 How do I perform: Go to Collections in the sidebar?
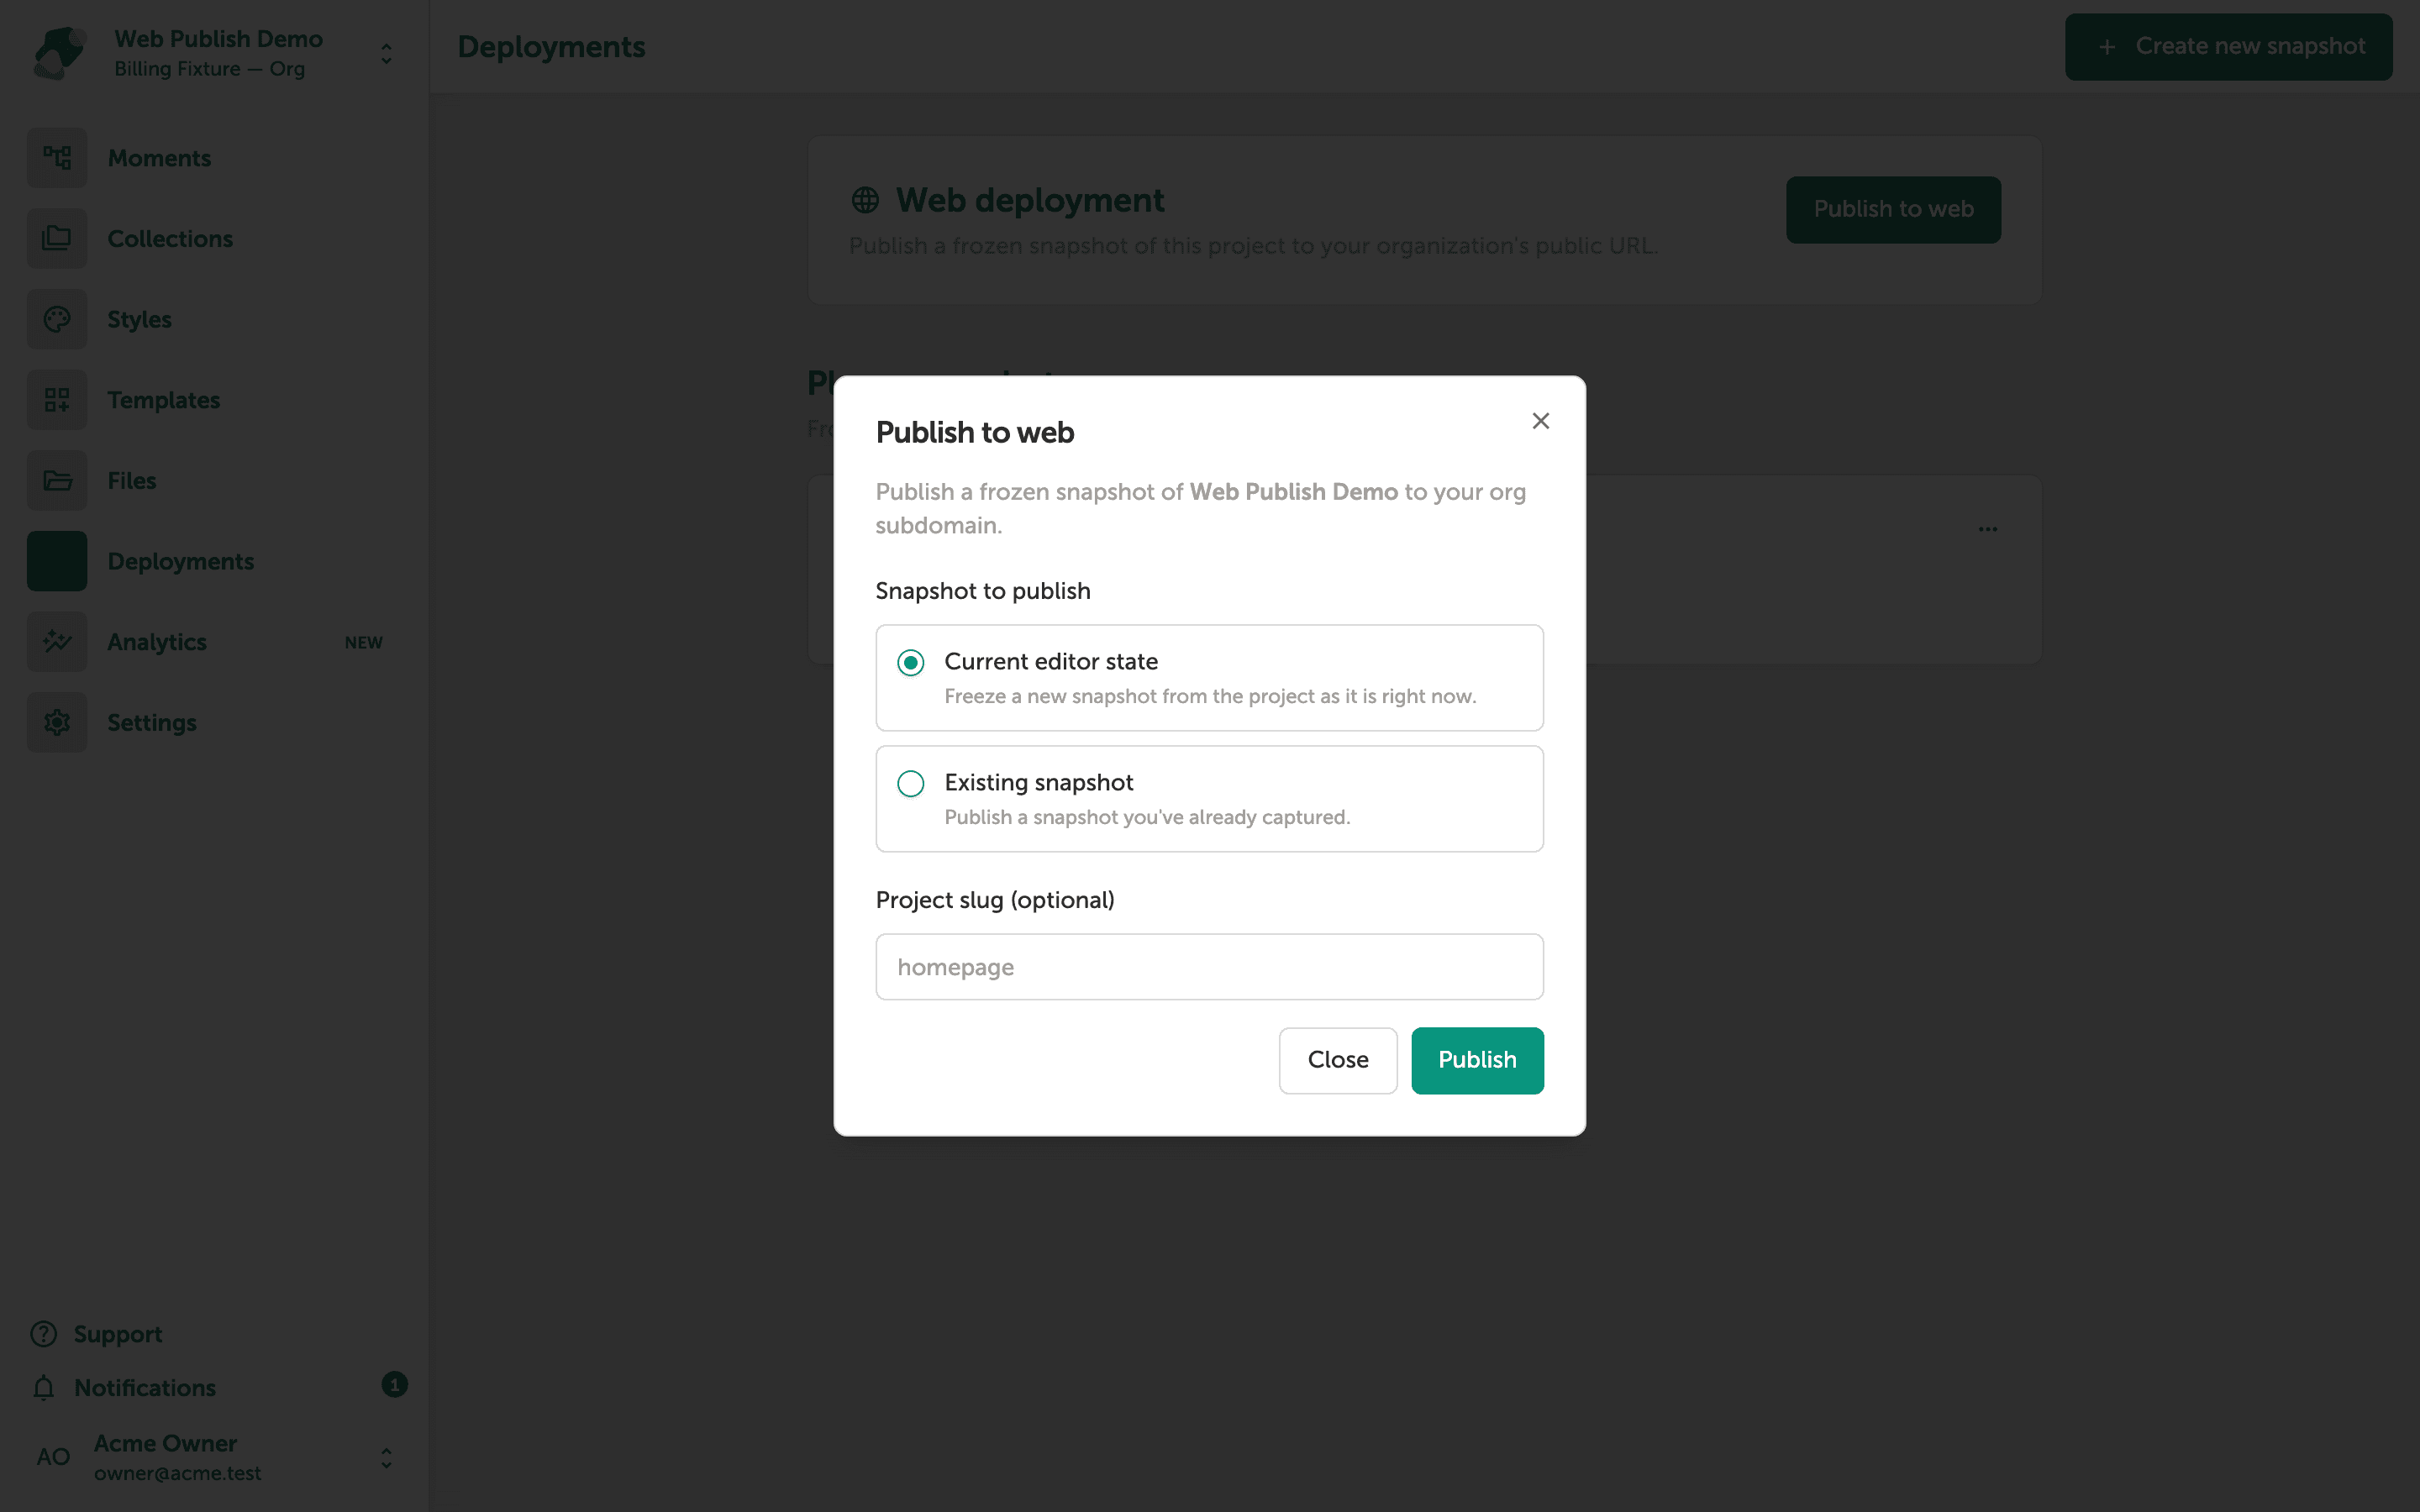coord(170,239)
